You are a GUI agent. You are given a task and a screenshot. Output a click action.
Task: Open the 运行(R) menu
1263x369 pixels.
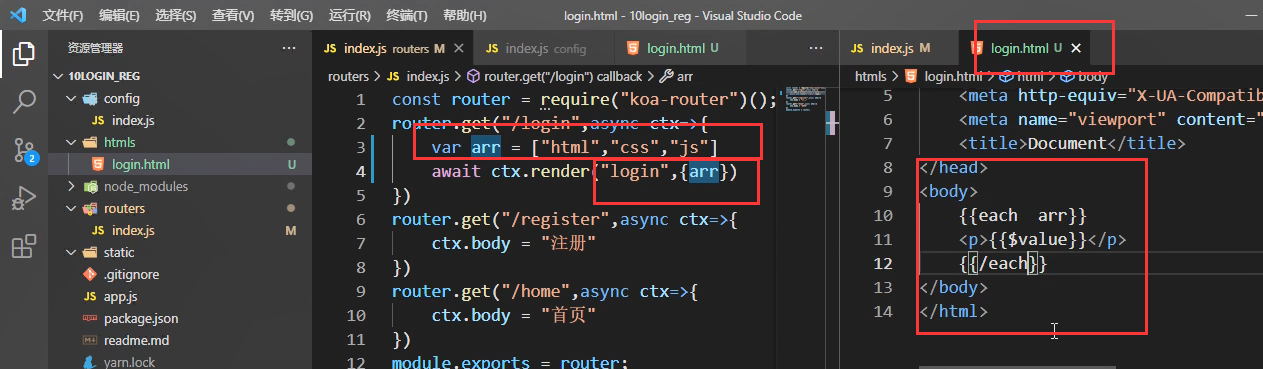(x=350, y=16)
